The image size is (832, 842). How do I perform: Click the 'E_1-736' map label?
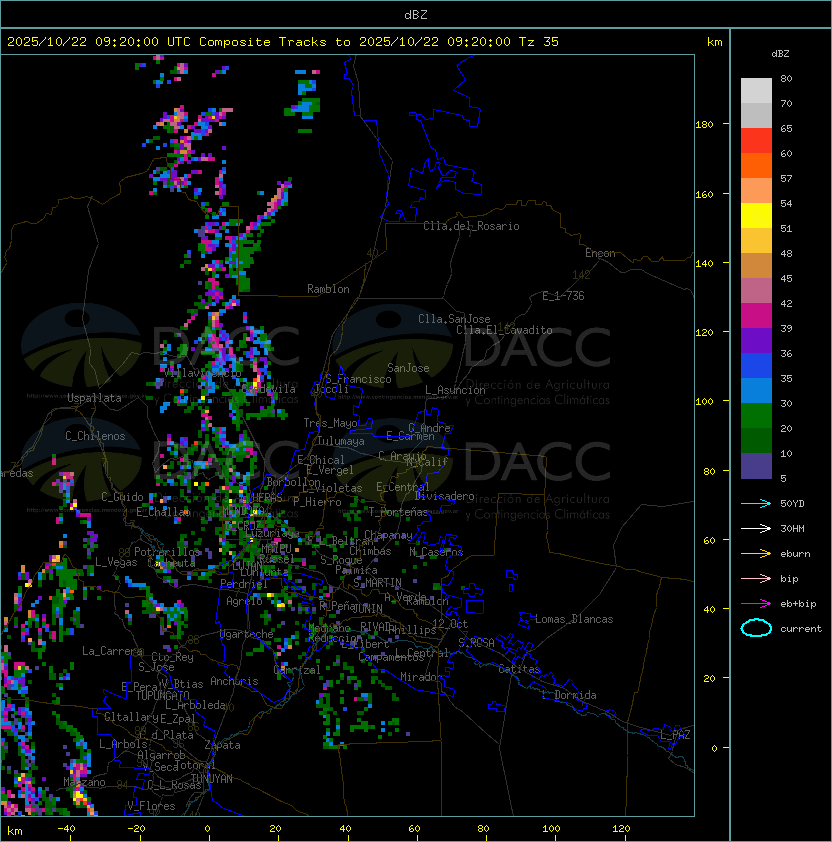[x=563, y=296]
